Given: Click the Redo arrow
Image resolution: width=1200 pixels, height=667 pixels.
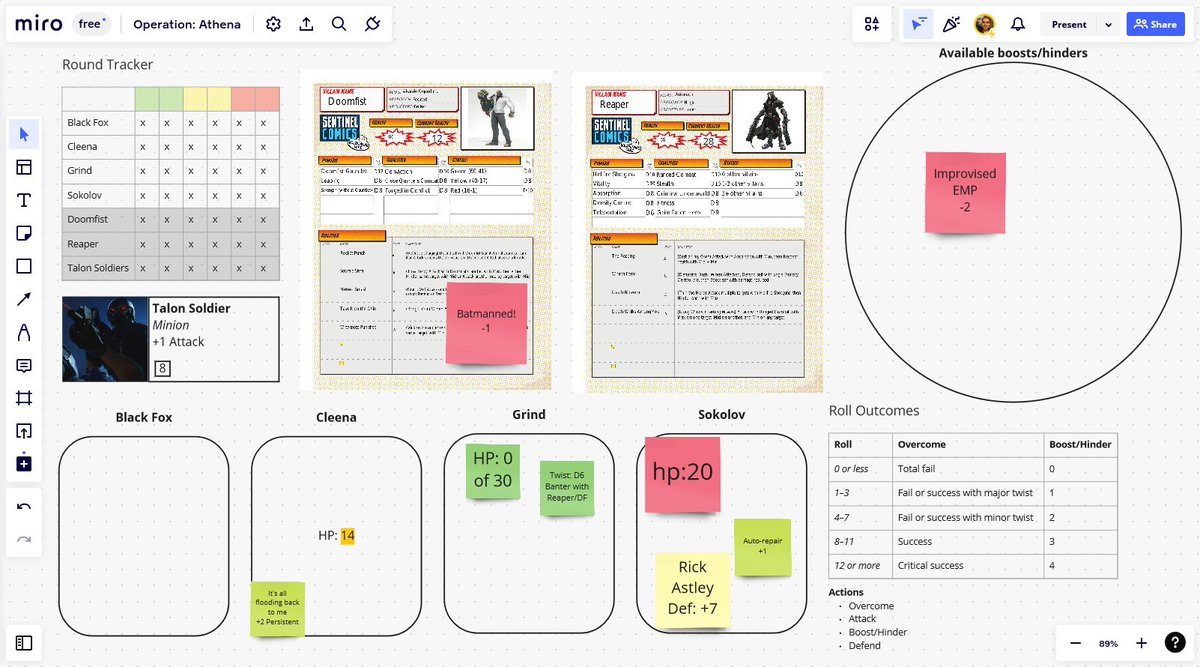Looking at the screenshot, I should click(x=24, y=539).
